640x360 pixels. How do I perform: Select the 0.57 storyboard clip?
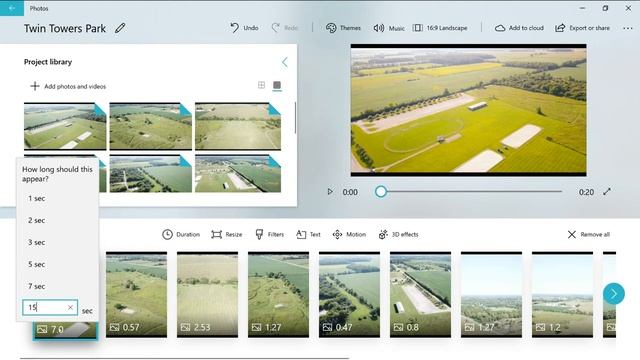(136, 294)
